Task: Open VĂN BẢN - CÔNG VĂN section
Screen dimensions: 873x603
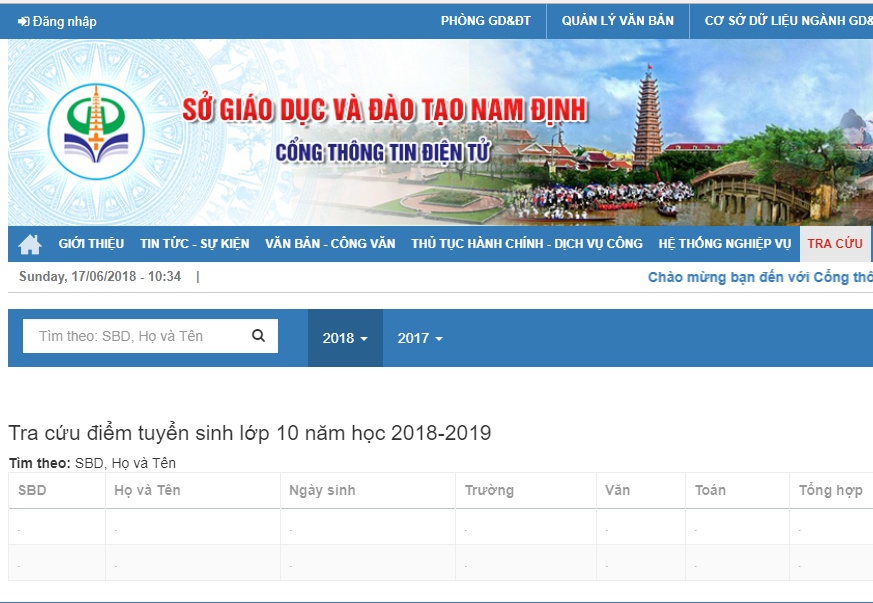Action: (330, 243)
